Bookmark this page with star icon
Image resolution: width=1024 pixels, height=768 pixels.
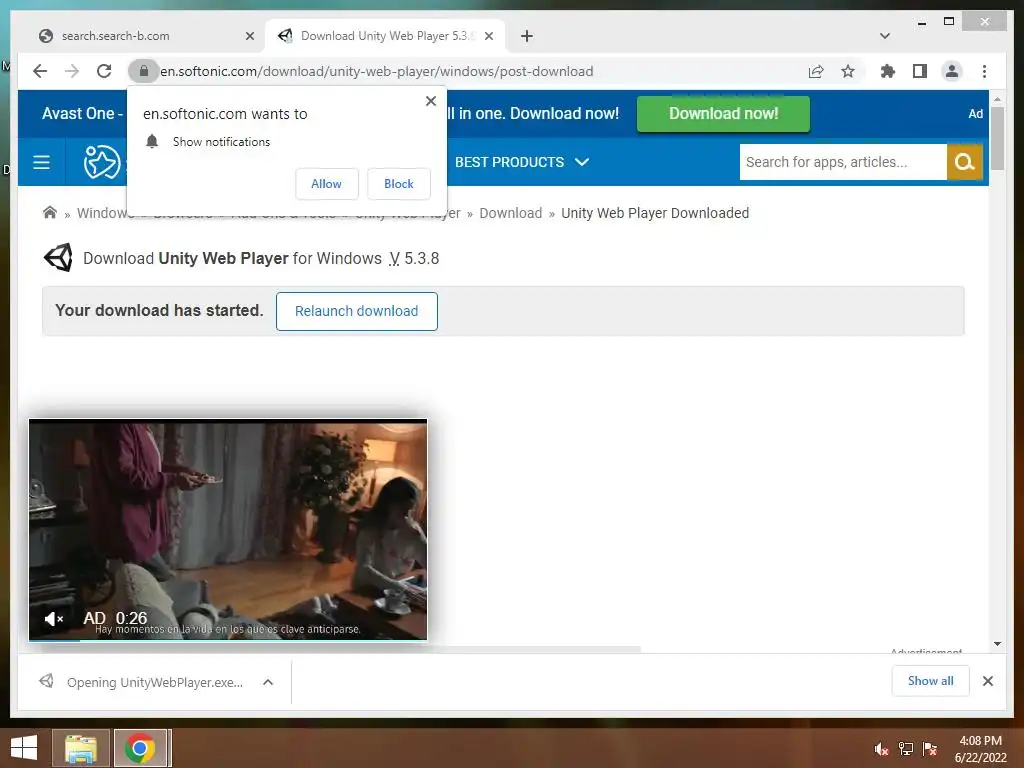pos(848,71)
